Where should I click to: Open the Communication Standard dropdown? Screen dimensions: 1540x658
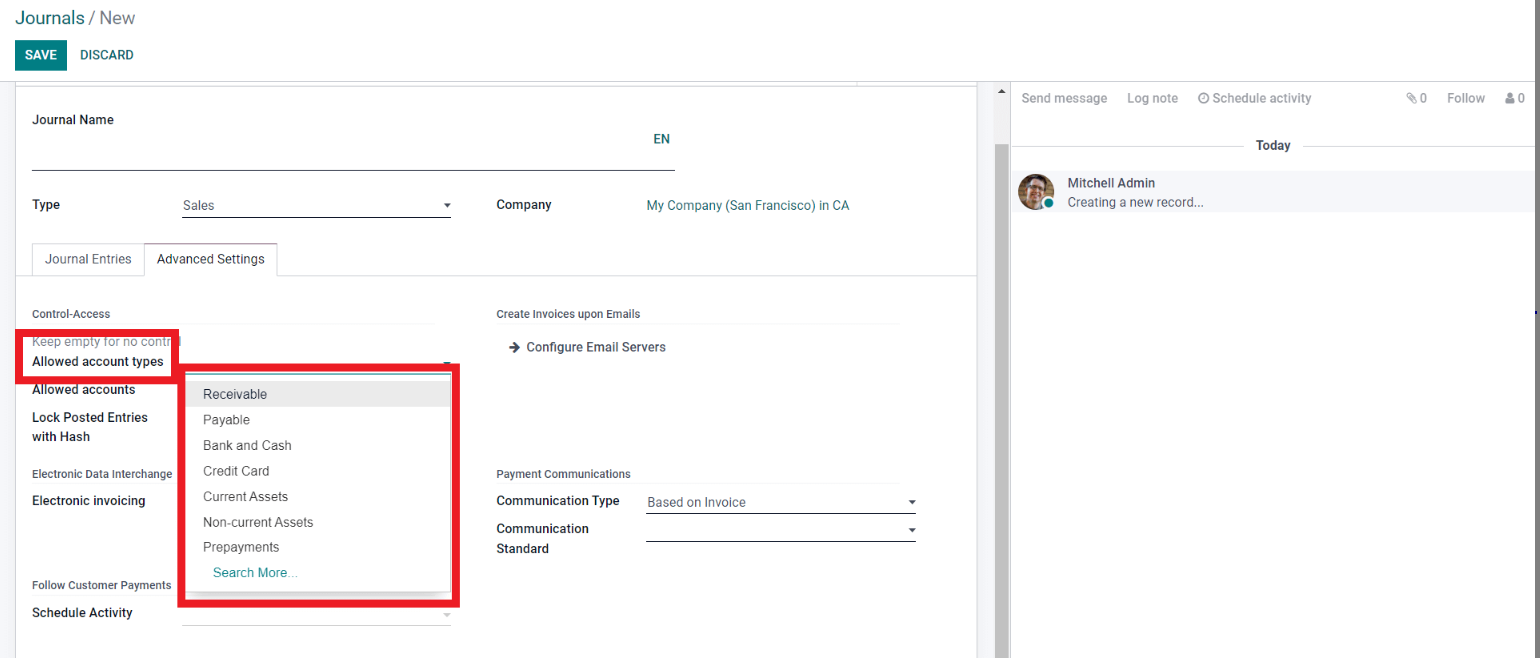click(x=780, y=530)
